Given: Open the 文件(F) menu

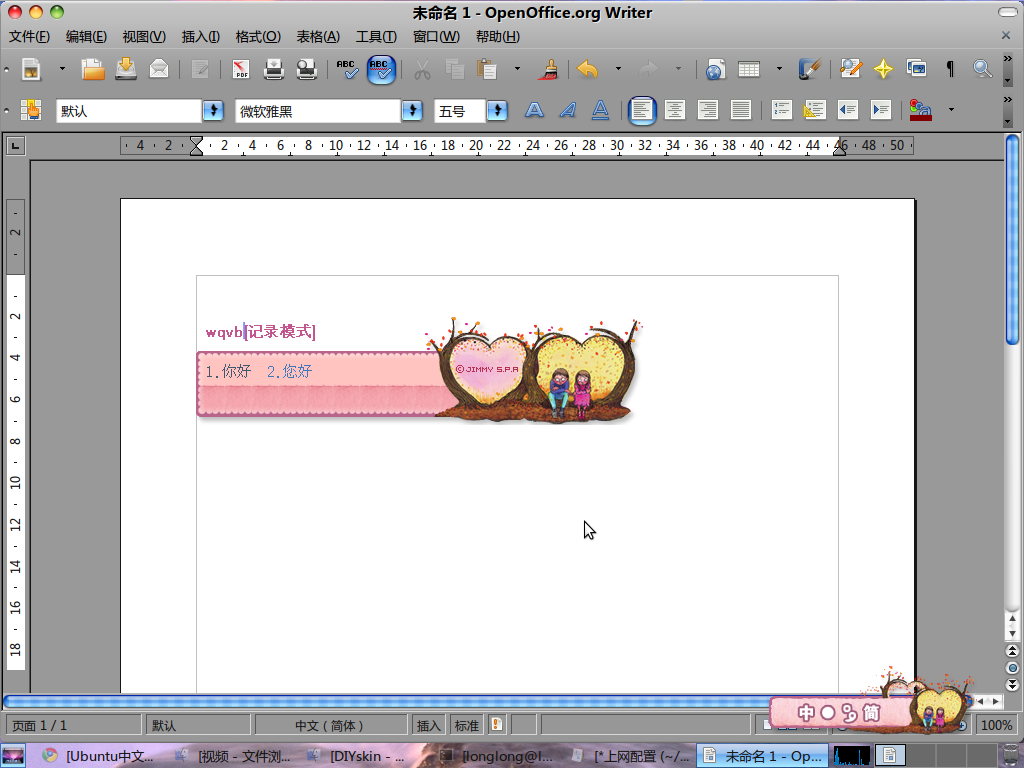Looking at the screenshot, I should click(x=29, y=37).
